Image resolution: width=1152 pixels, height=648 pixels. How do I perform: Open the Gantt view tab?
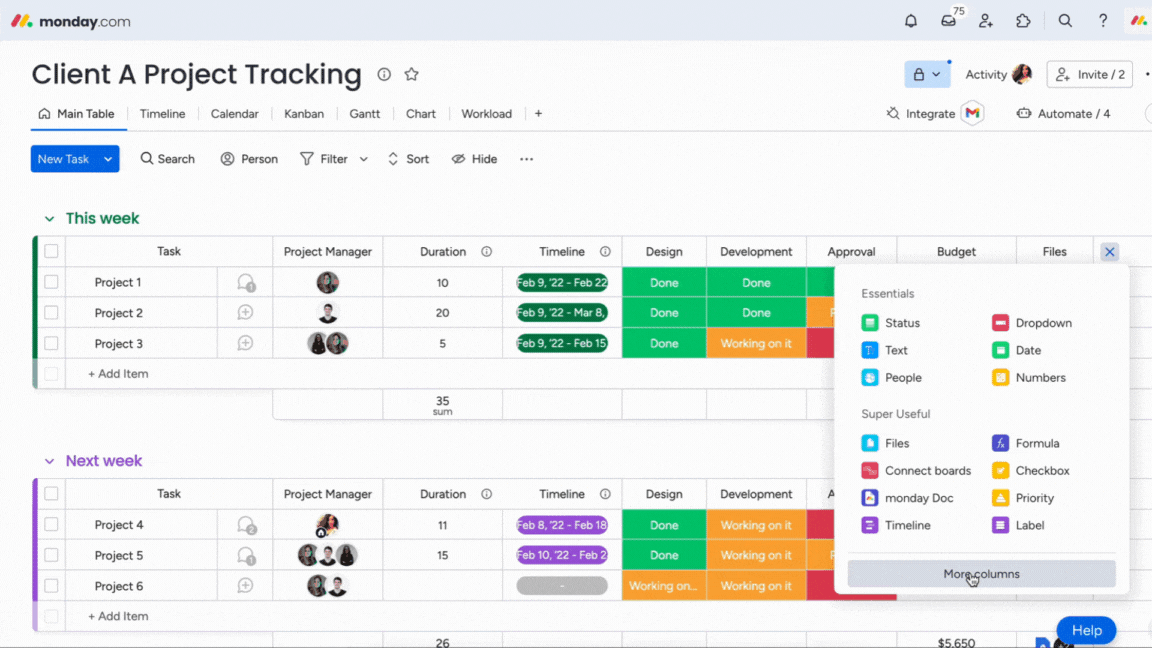pos(364,114)
